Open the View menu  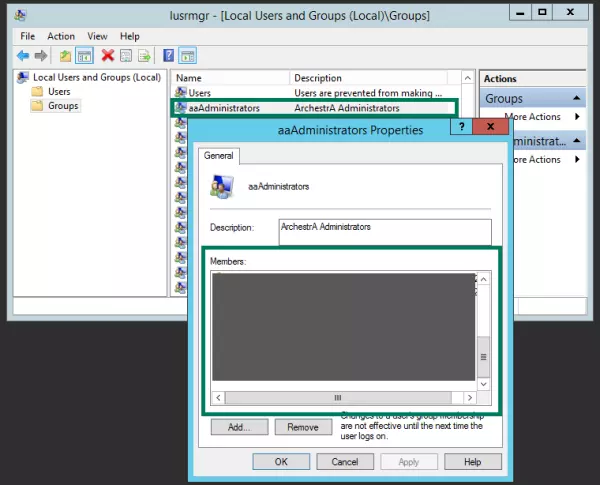[97, 36]
